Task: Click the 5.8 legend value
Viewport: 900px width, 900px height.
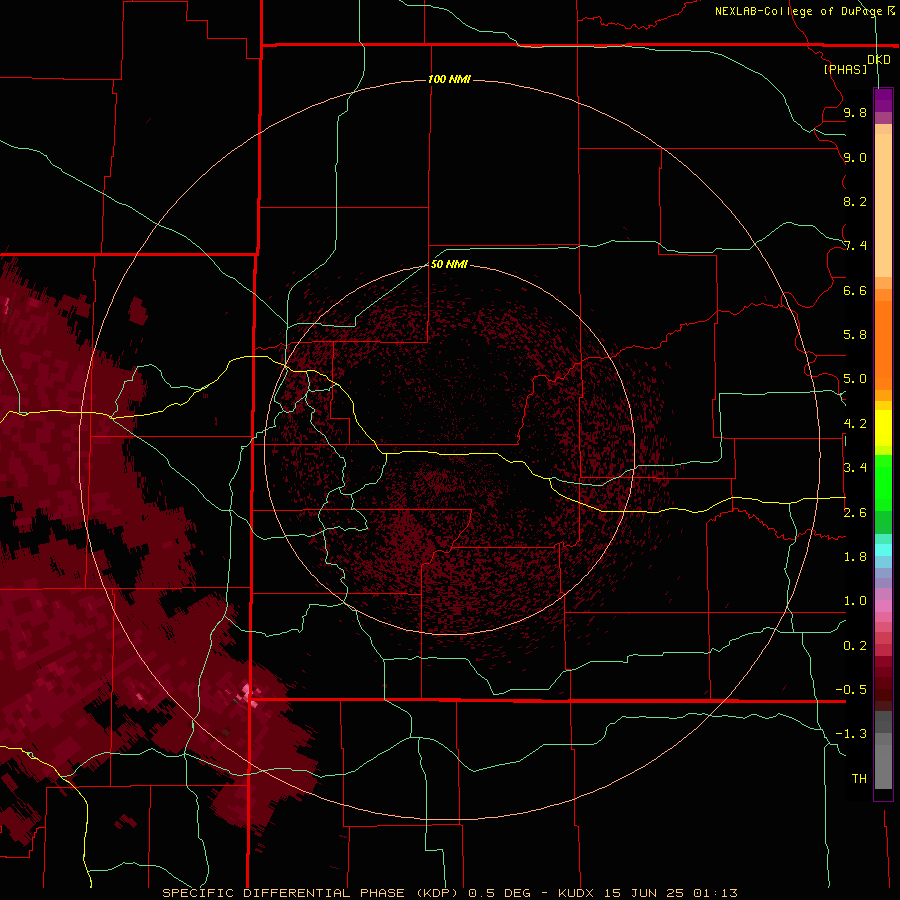Action: (x=855, y=335)
